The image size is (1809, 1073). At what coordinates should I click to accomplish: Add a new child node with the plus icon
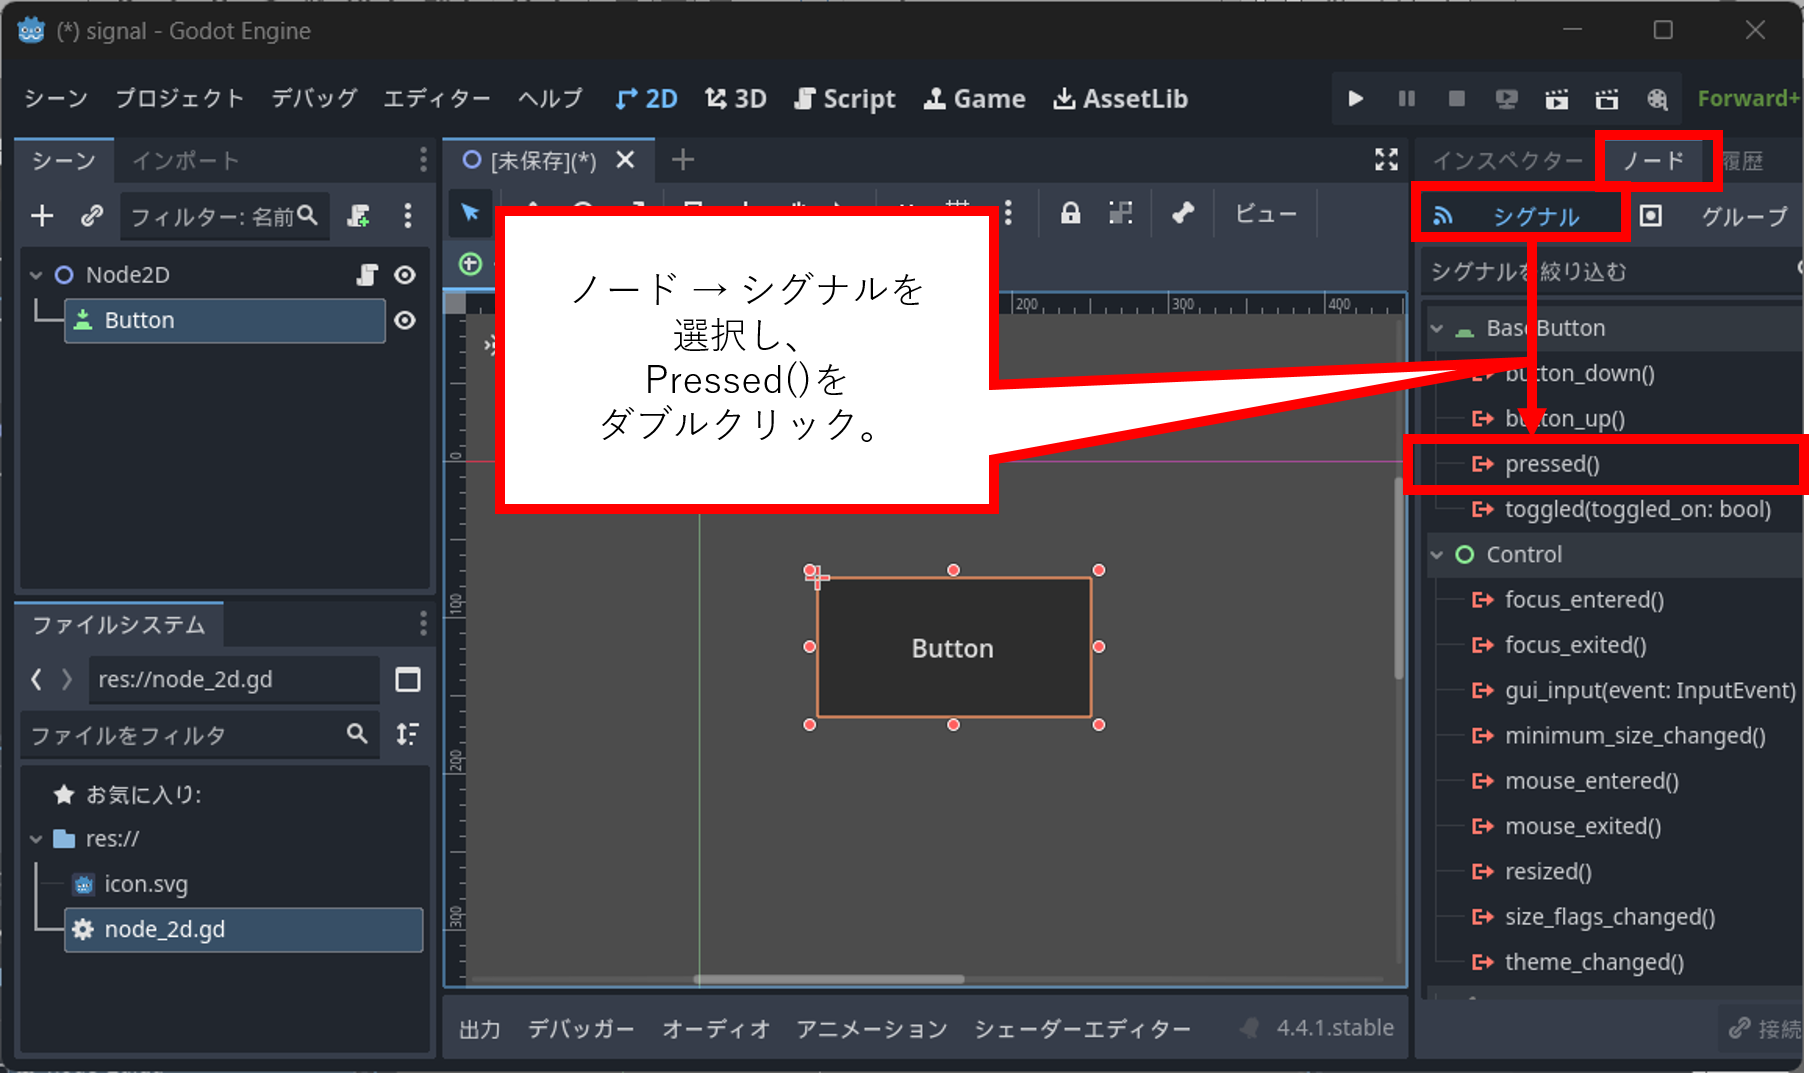(41, 215)
